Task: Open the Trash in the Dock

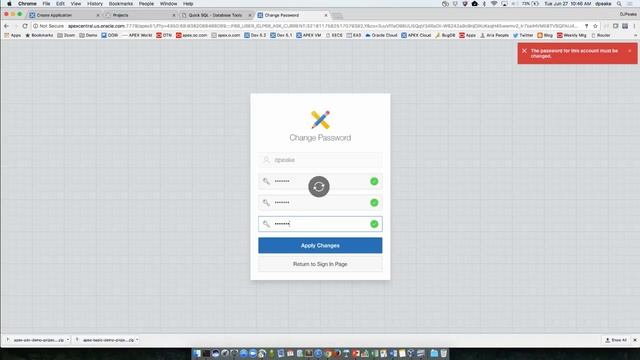Action: (444, 353)
